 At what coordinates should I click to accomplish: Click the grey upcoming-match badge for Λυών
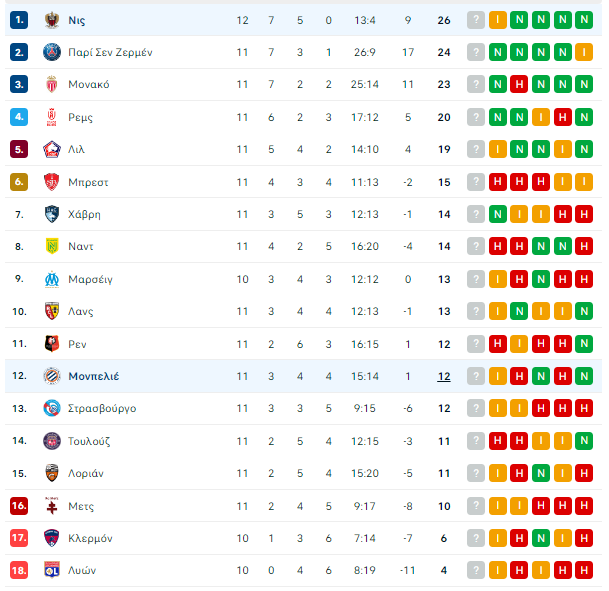[x=476, y=570]
